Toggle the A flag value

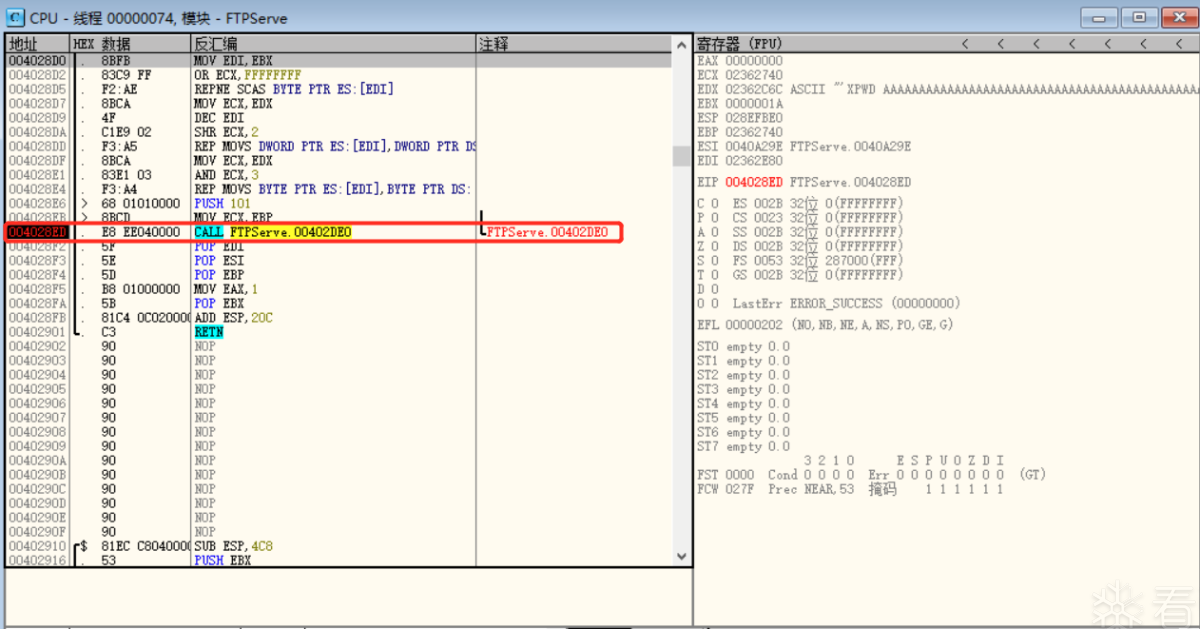tap(714, 232)
